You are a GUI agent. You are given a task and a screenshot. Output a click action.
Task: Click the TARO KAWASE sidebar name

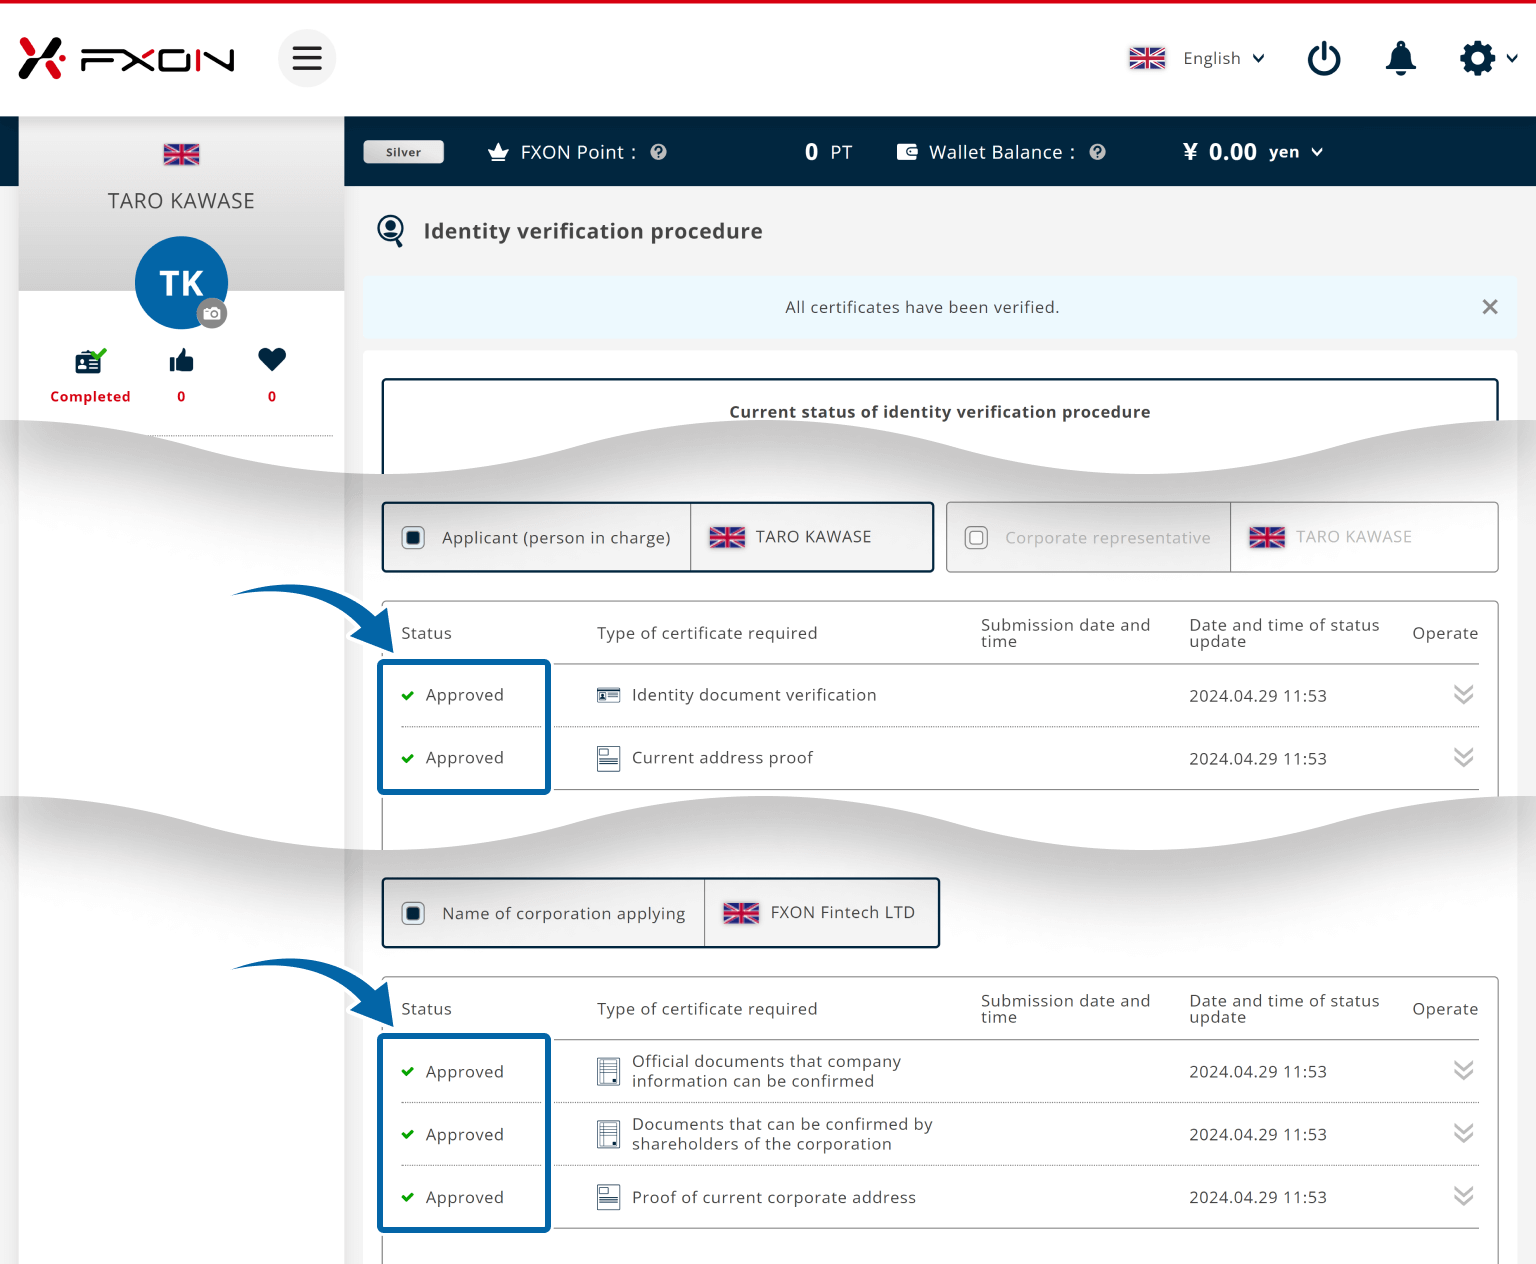coord(181,201)
